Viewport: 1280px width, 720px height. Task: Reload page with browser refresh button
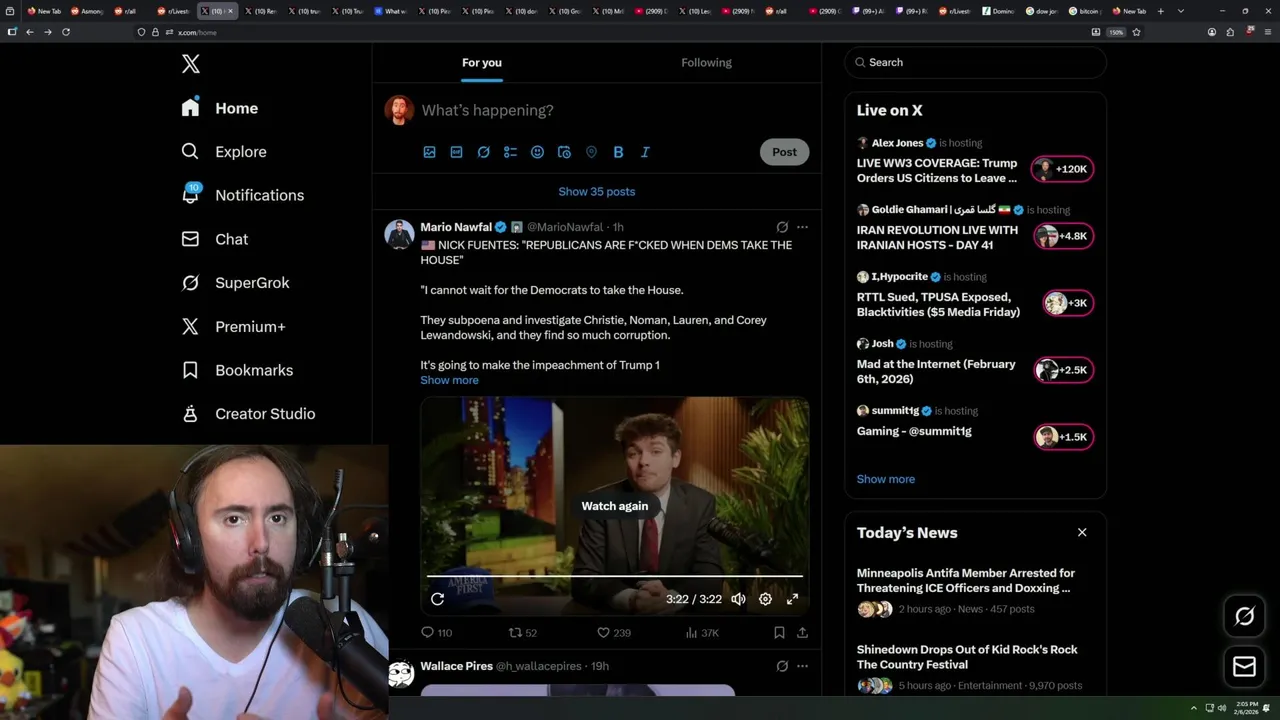click(x=66, y=32)
